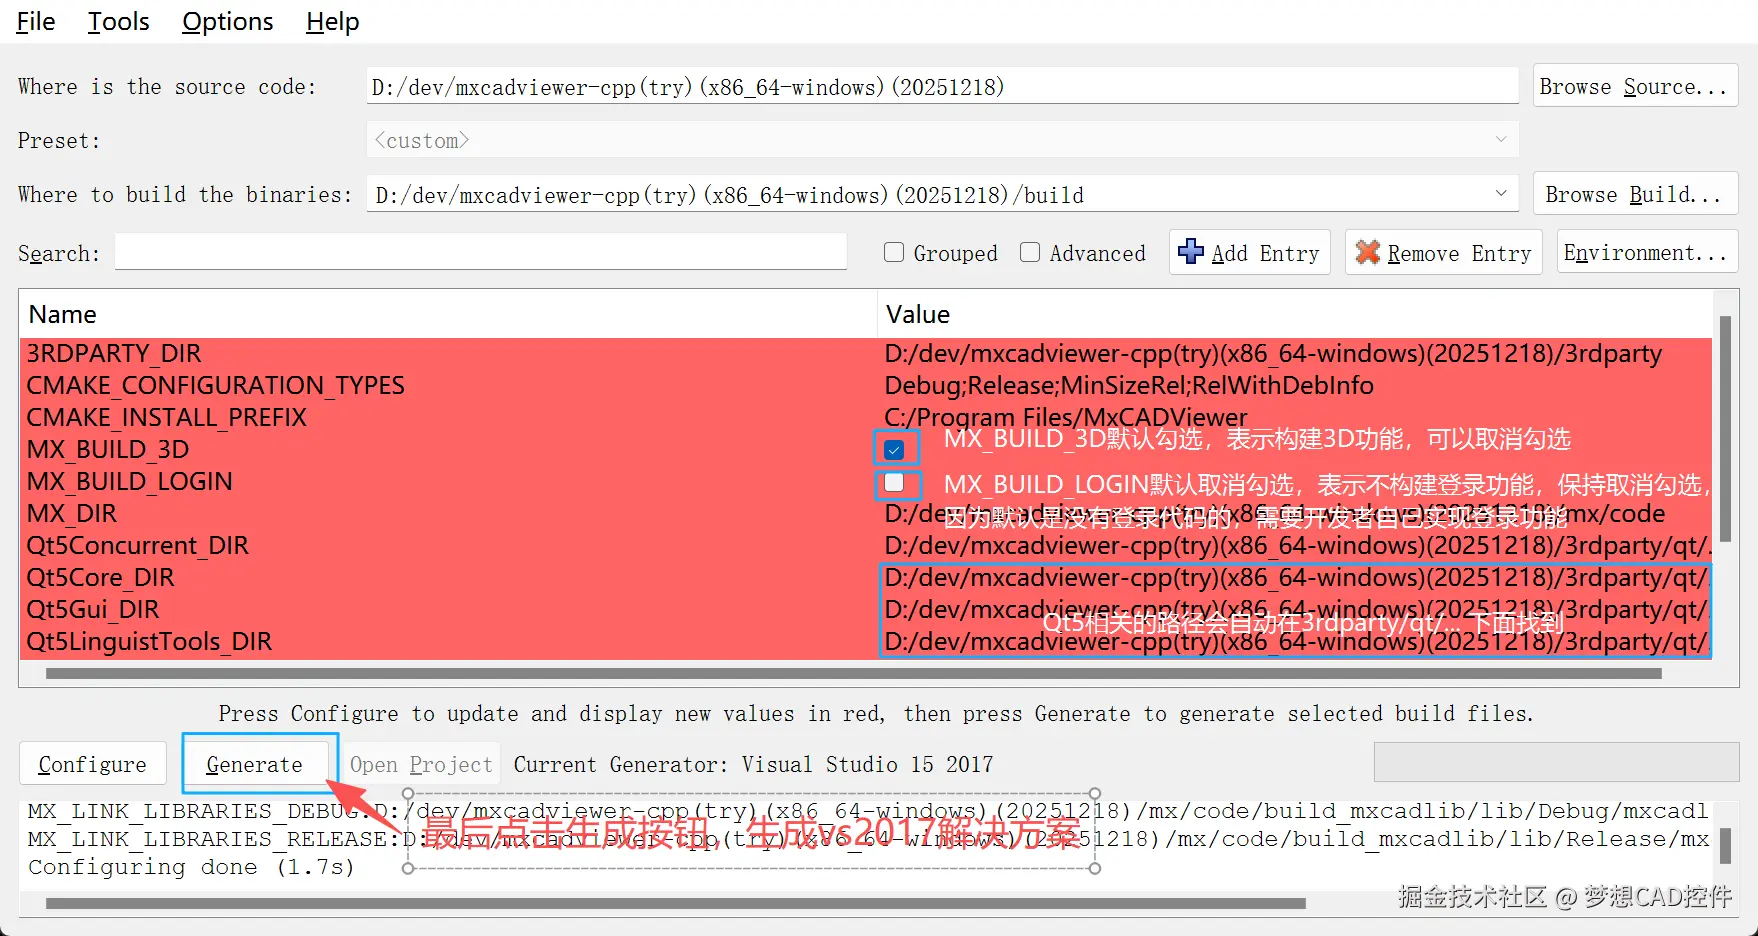1758x936 pixels.
Task: Click the Debug;Release;MinSizeRel;RelWithDebInfo value
Action: [1129, 385]
